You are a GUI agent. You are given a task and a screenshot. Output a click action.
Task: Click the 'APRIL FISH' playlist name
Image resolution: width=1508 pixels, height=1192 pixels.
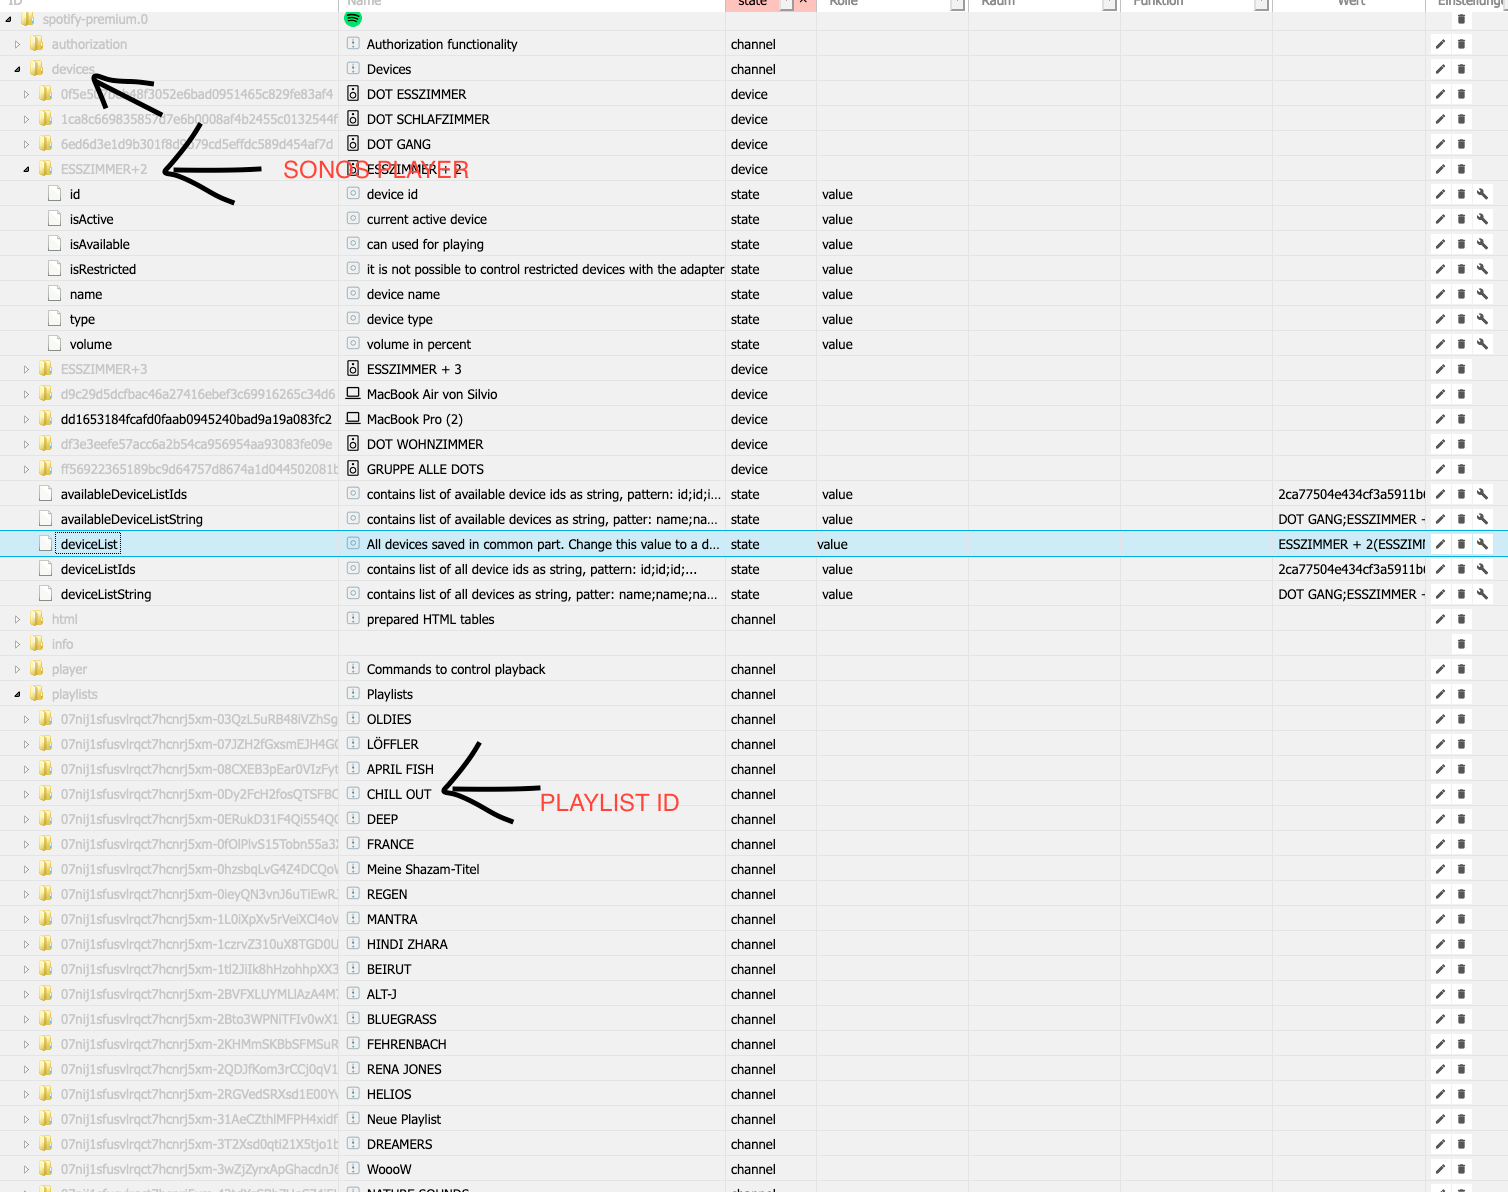400,769
